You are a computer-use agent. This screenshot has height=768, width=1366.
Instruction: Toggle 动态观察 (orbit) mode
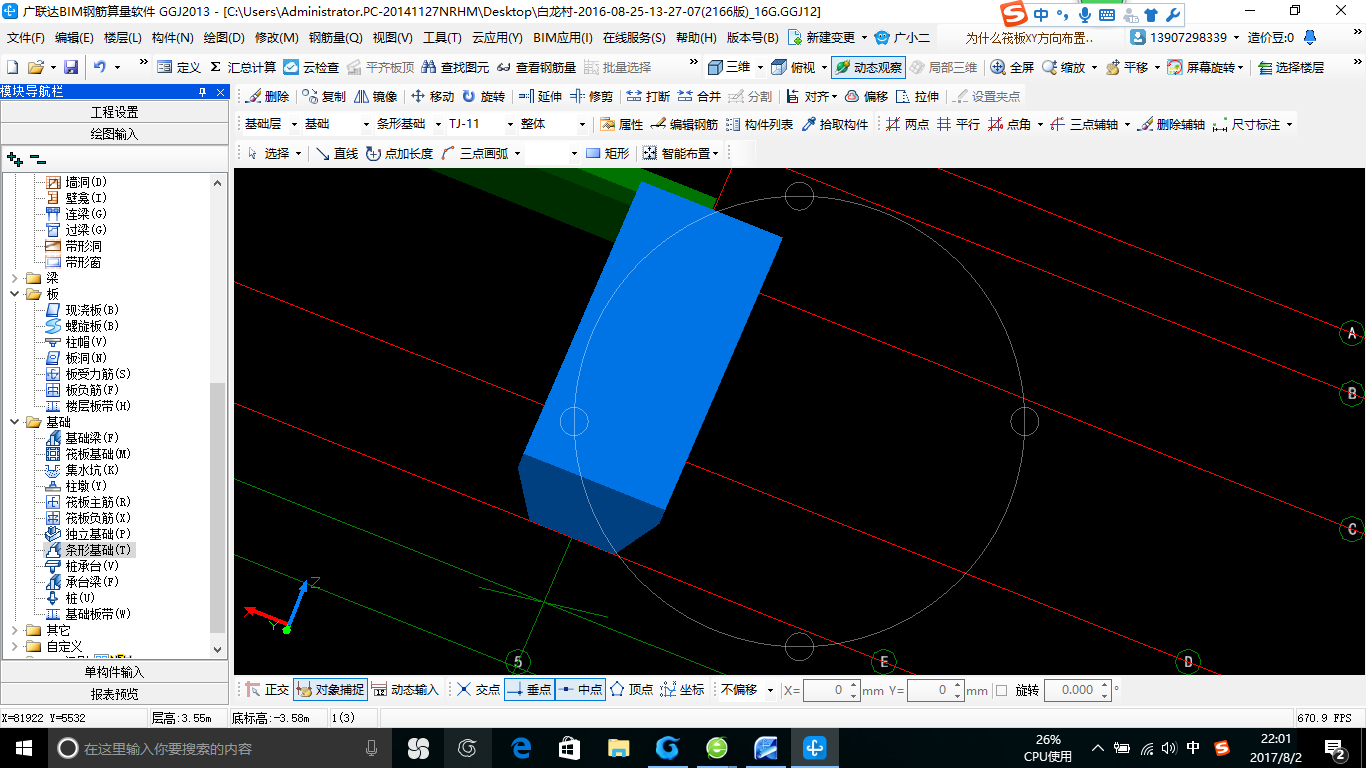[x=868, y=67]
